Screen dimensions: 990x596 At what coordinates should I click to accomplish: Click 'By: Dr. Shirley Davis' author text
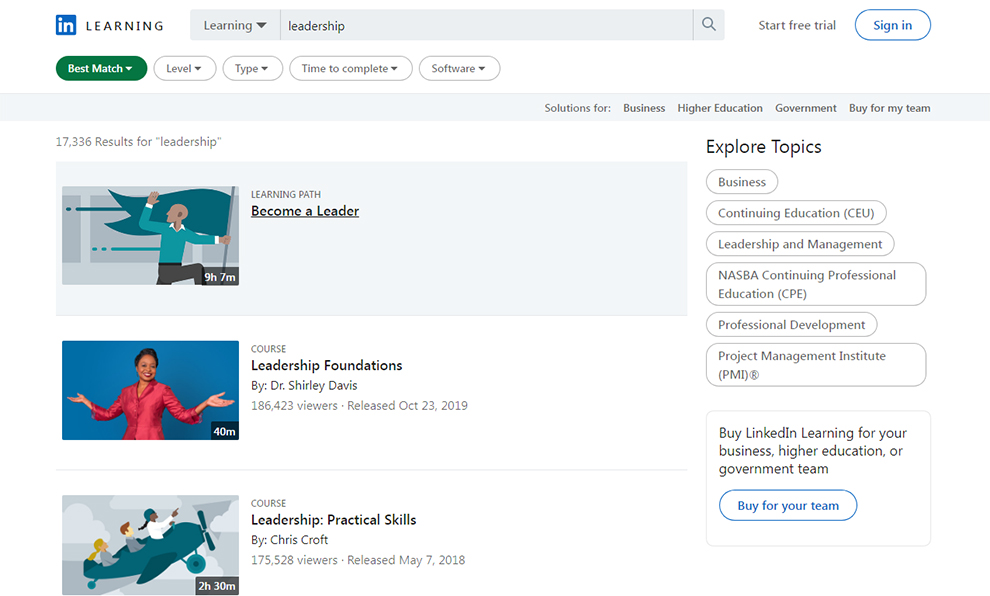(304, 385)
